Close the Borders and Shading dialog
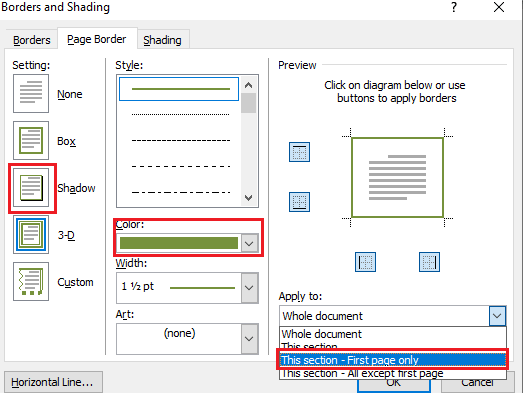The image size is (526, 393). [499, 7]
